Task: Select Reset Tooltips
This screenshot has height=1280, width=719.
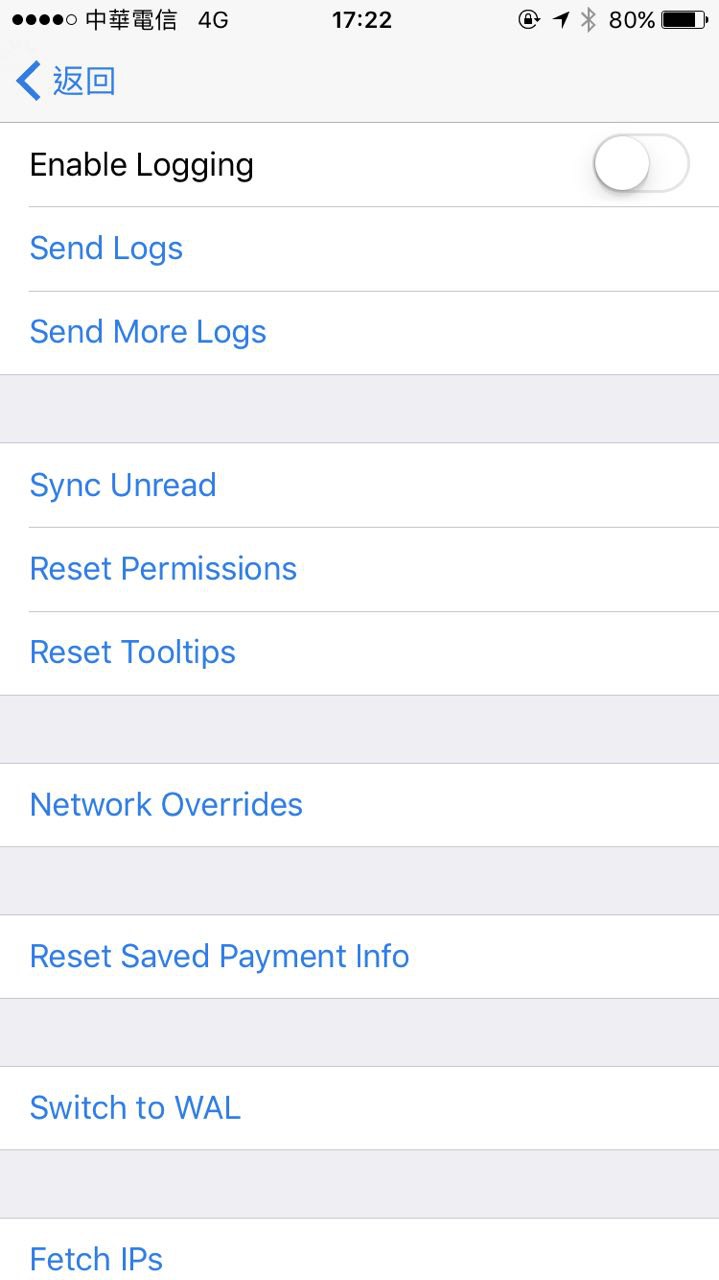Action: [x=133, y=653]
